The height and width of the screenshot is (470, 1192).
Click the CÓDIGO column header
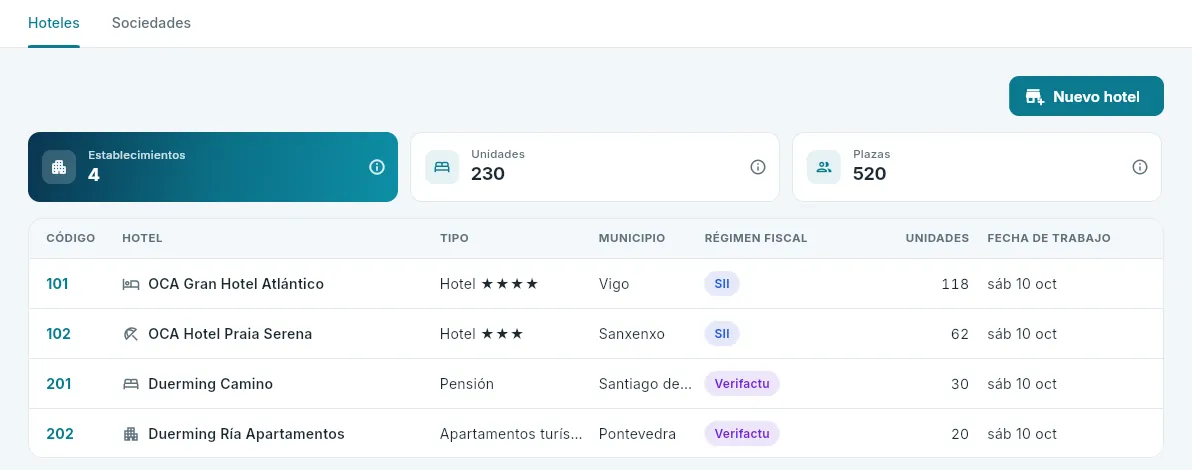click(x=71, y=238)
